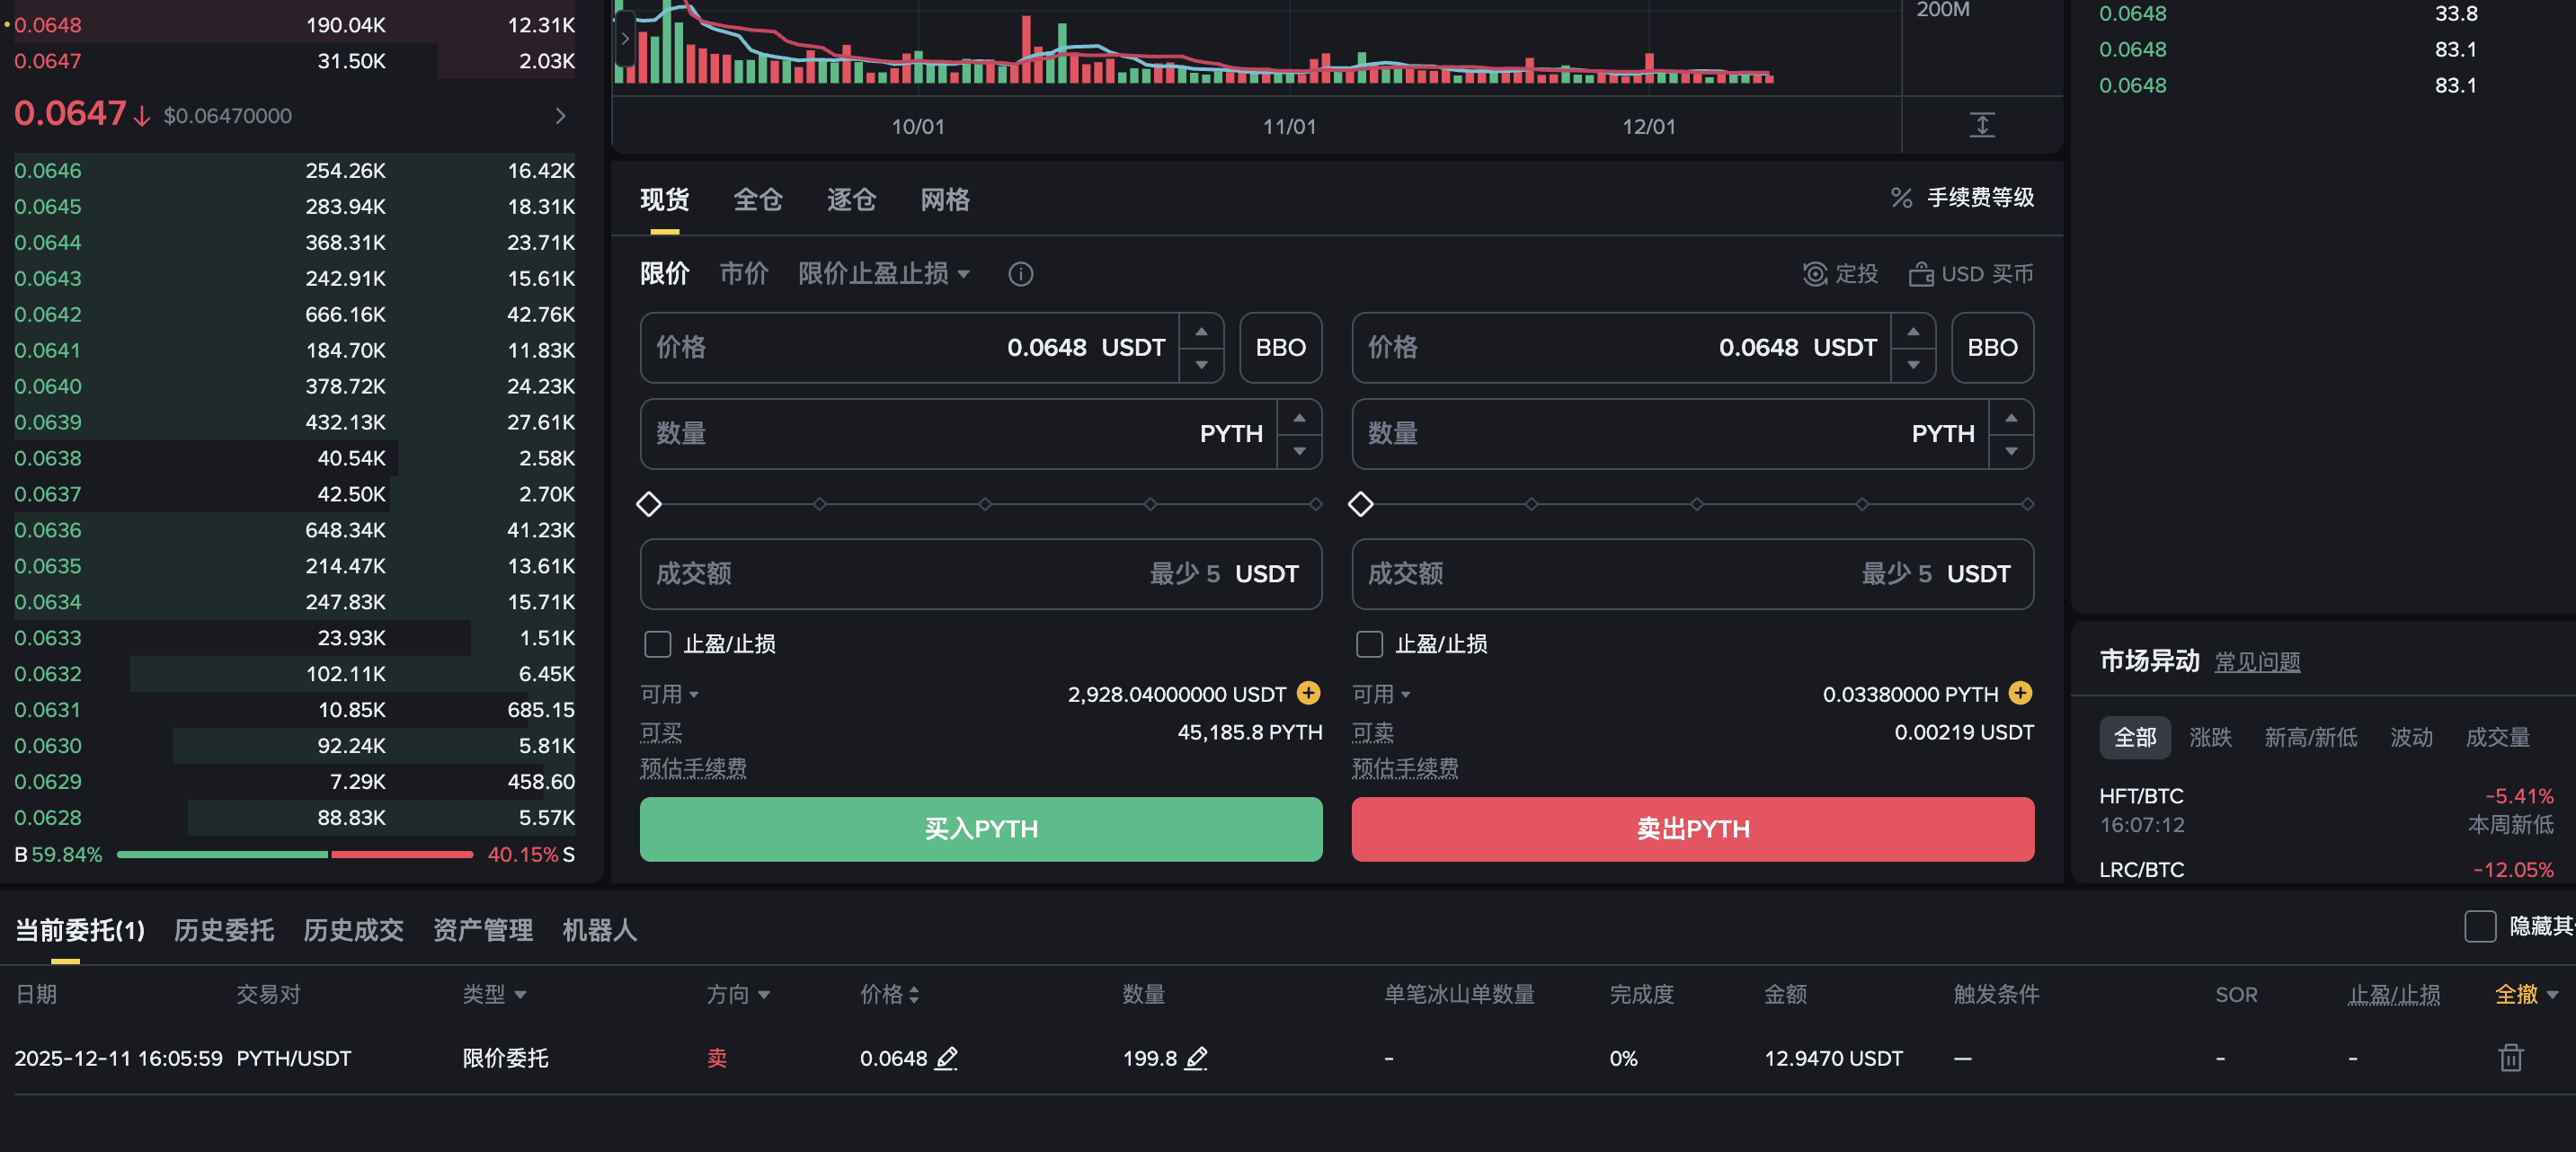Click the green 买入PYTH button

pyautogui.click(x=980, y=828)
